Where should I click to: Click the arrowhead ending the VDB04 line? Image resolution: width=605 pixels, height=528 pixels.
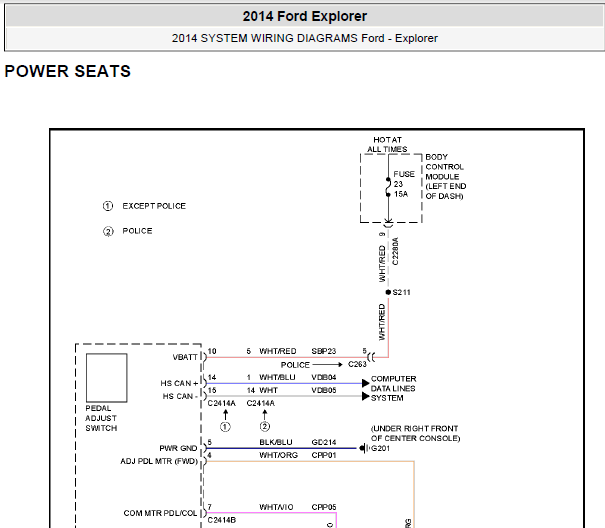[365, 383]
